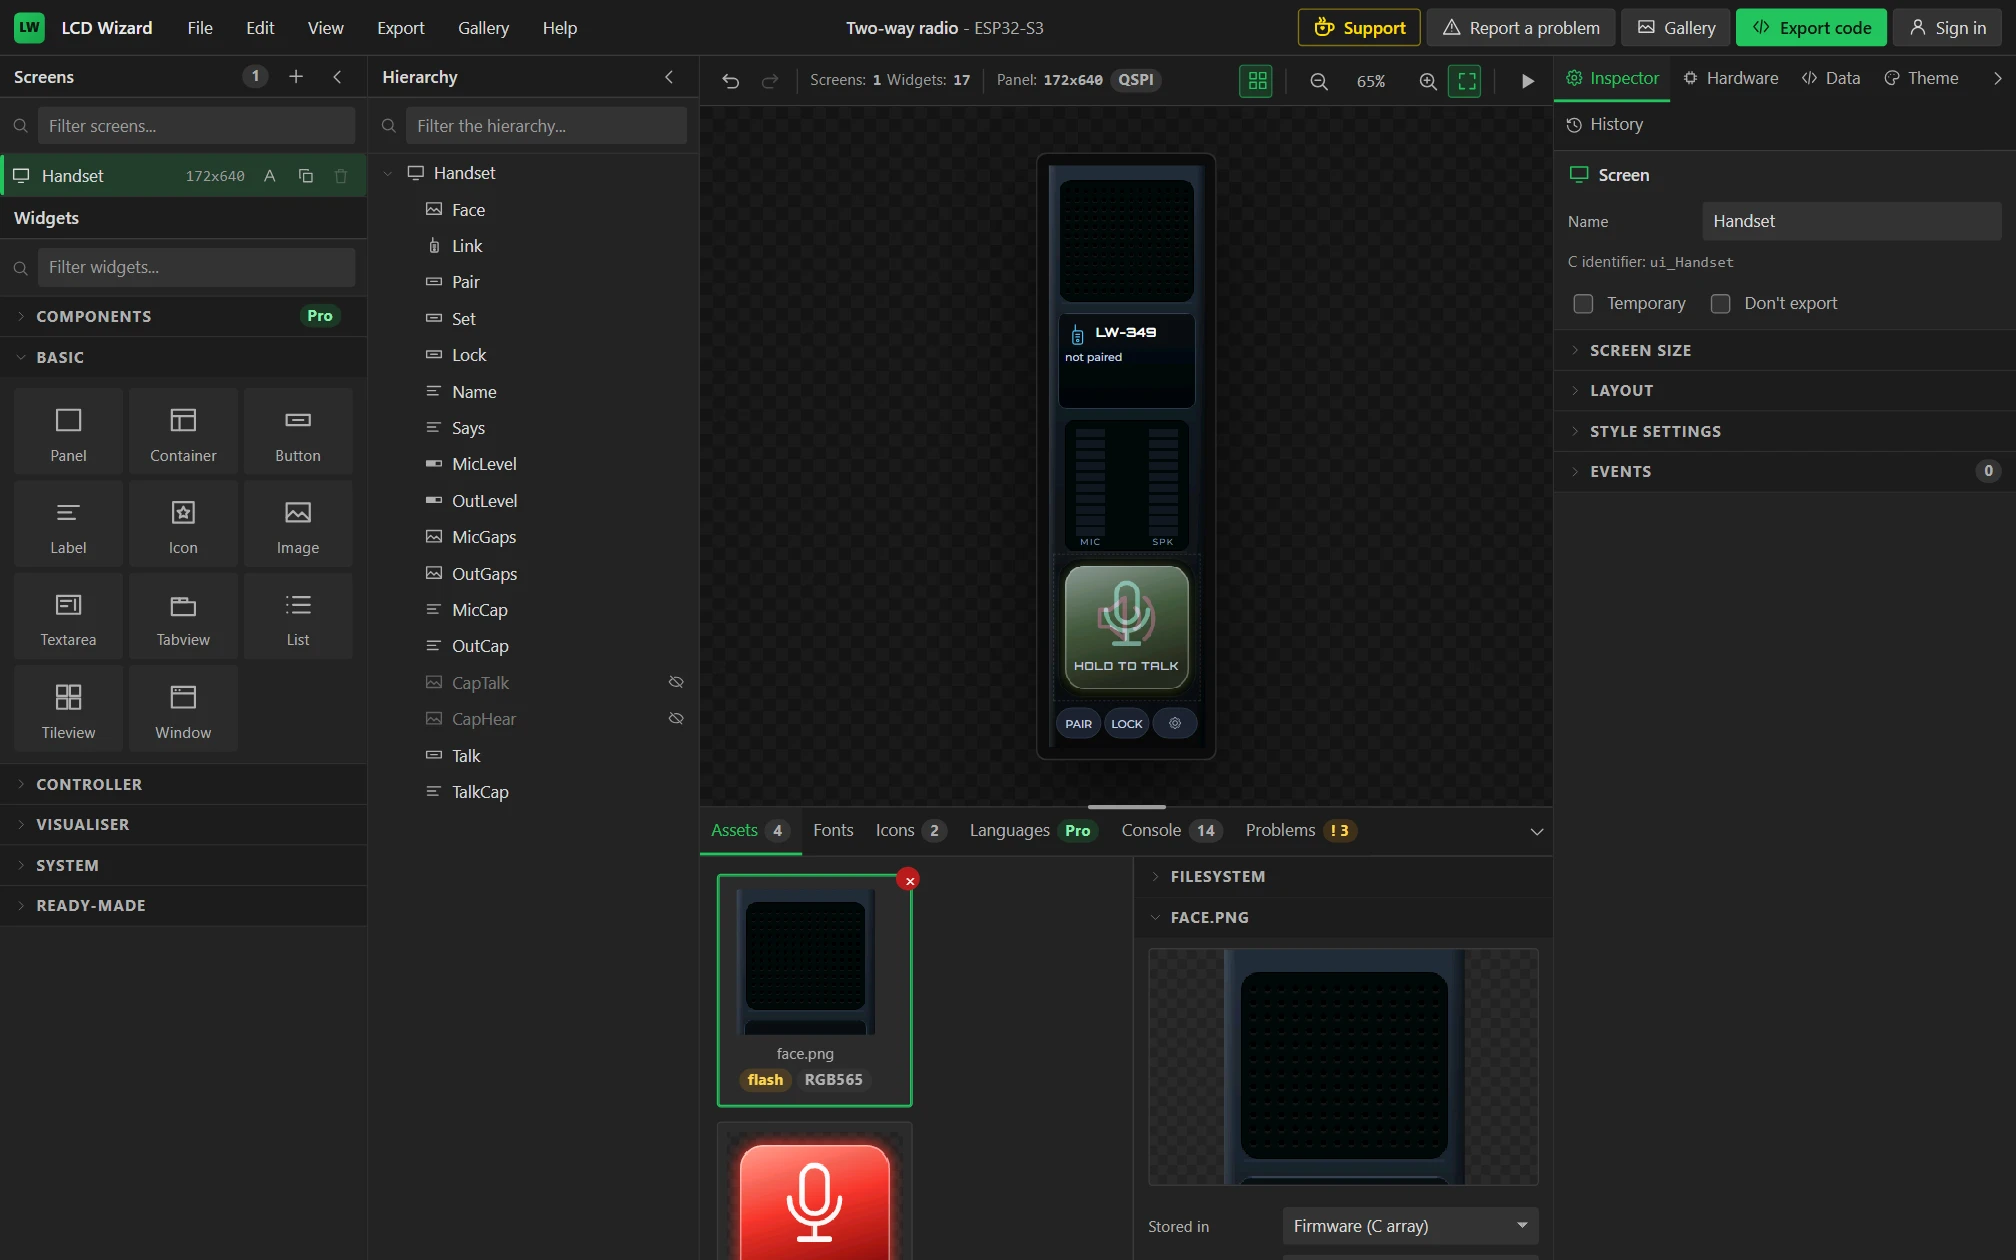
Task: Toggle the grid overview button
Action: (x=1257, y=81)
